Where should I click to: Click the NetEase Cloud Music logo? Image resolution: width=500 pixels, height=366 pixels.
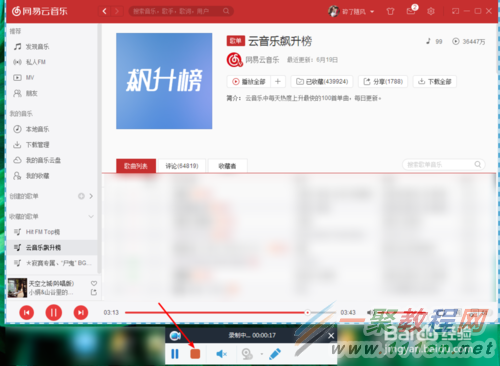[39, 11]
